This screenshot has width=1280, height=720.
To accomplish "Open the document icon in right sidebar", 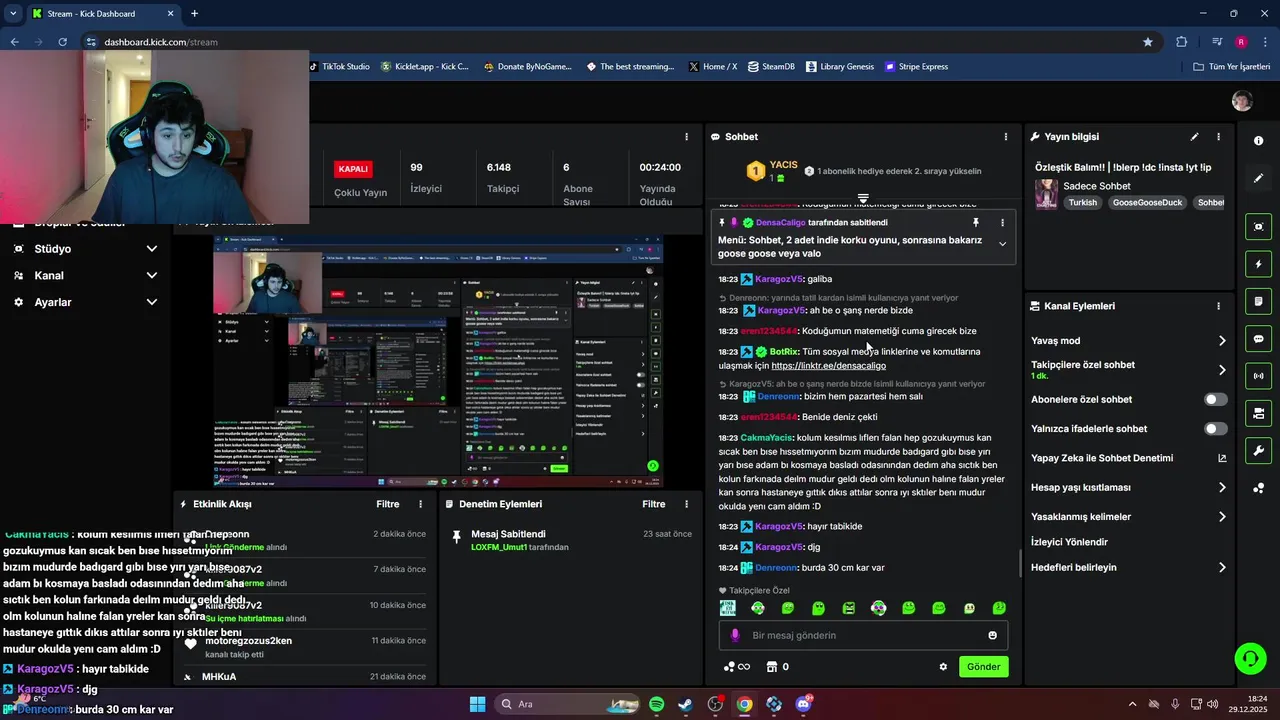I will [x=1259, y=302].
